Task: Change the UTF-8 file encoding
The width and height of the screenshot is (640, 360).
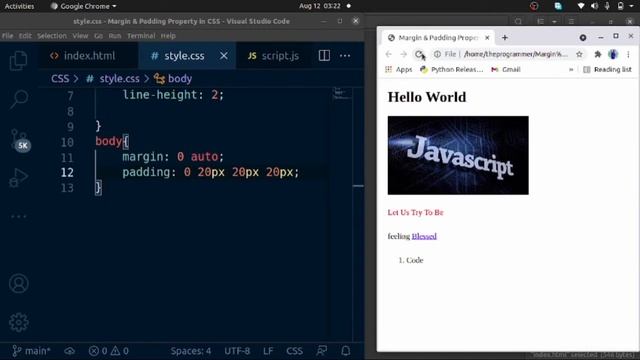Action: click(x=237, y=351)
